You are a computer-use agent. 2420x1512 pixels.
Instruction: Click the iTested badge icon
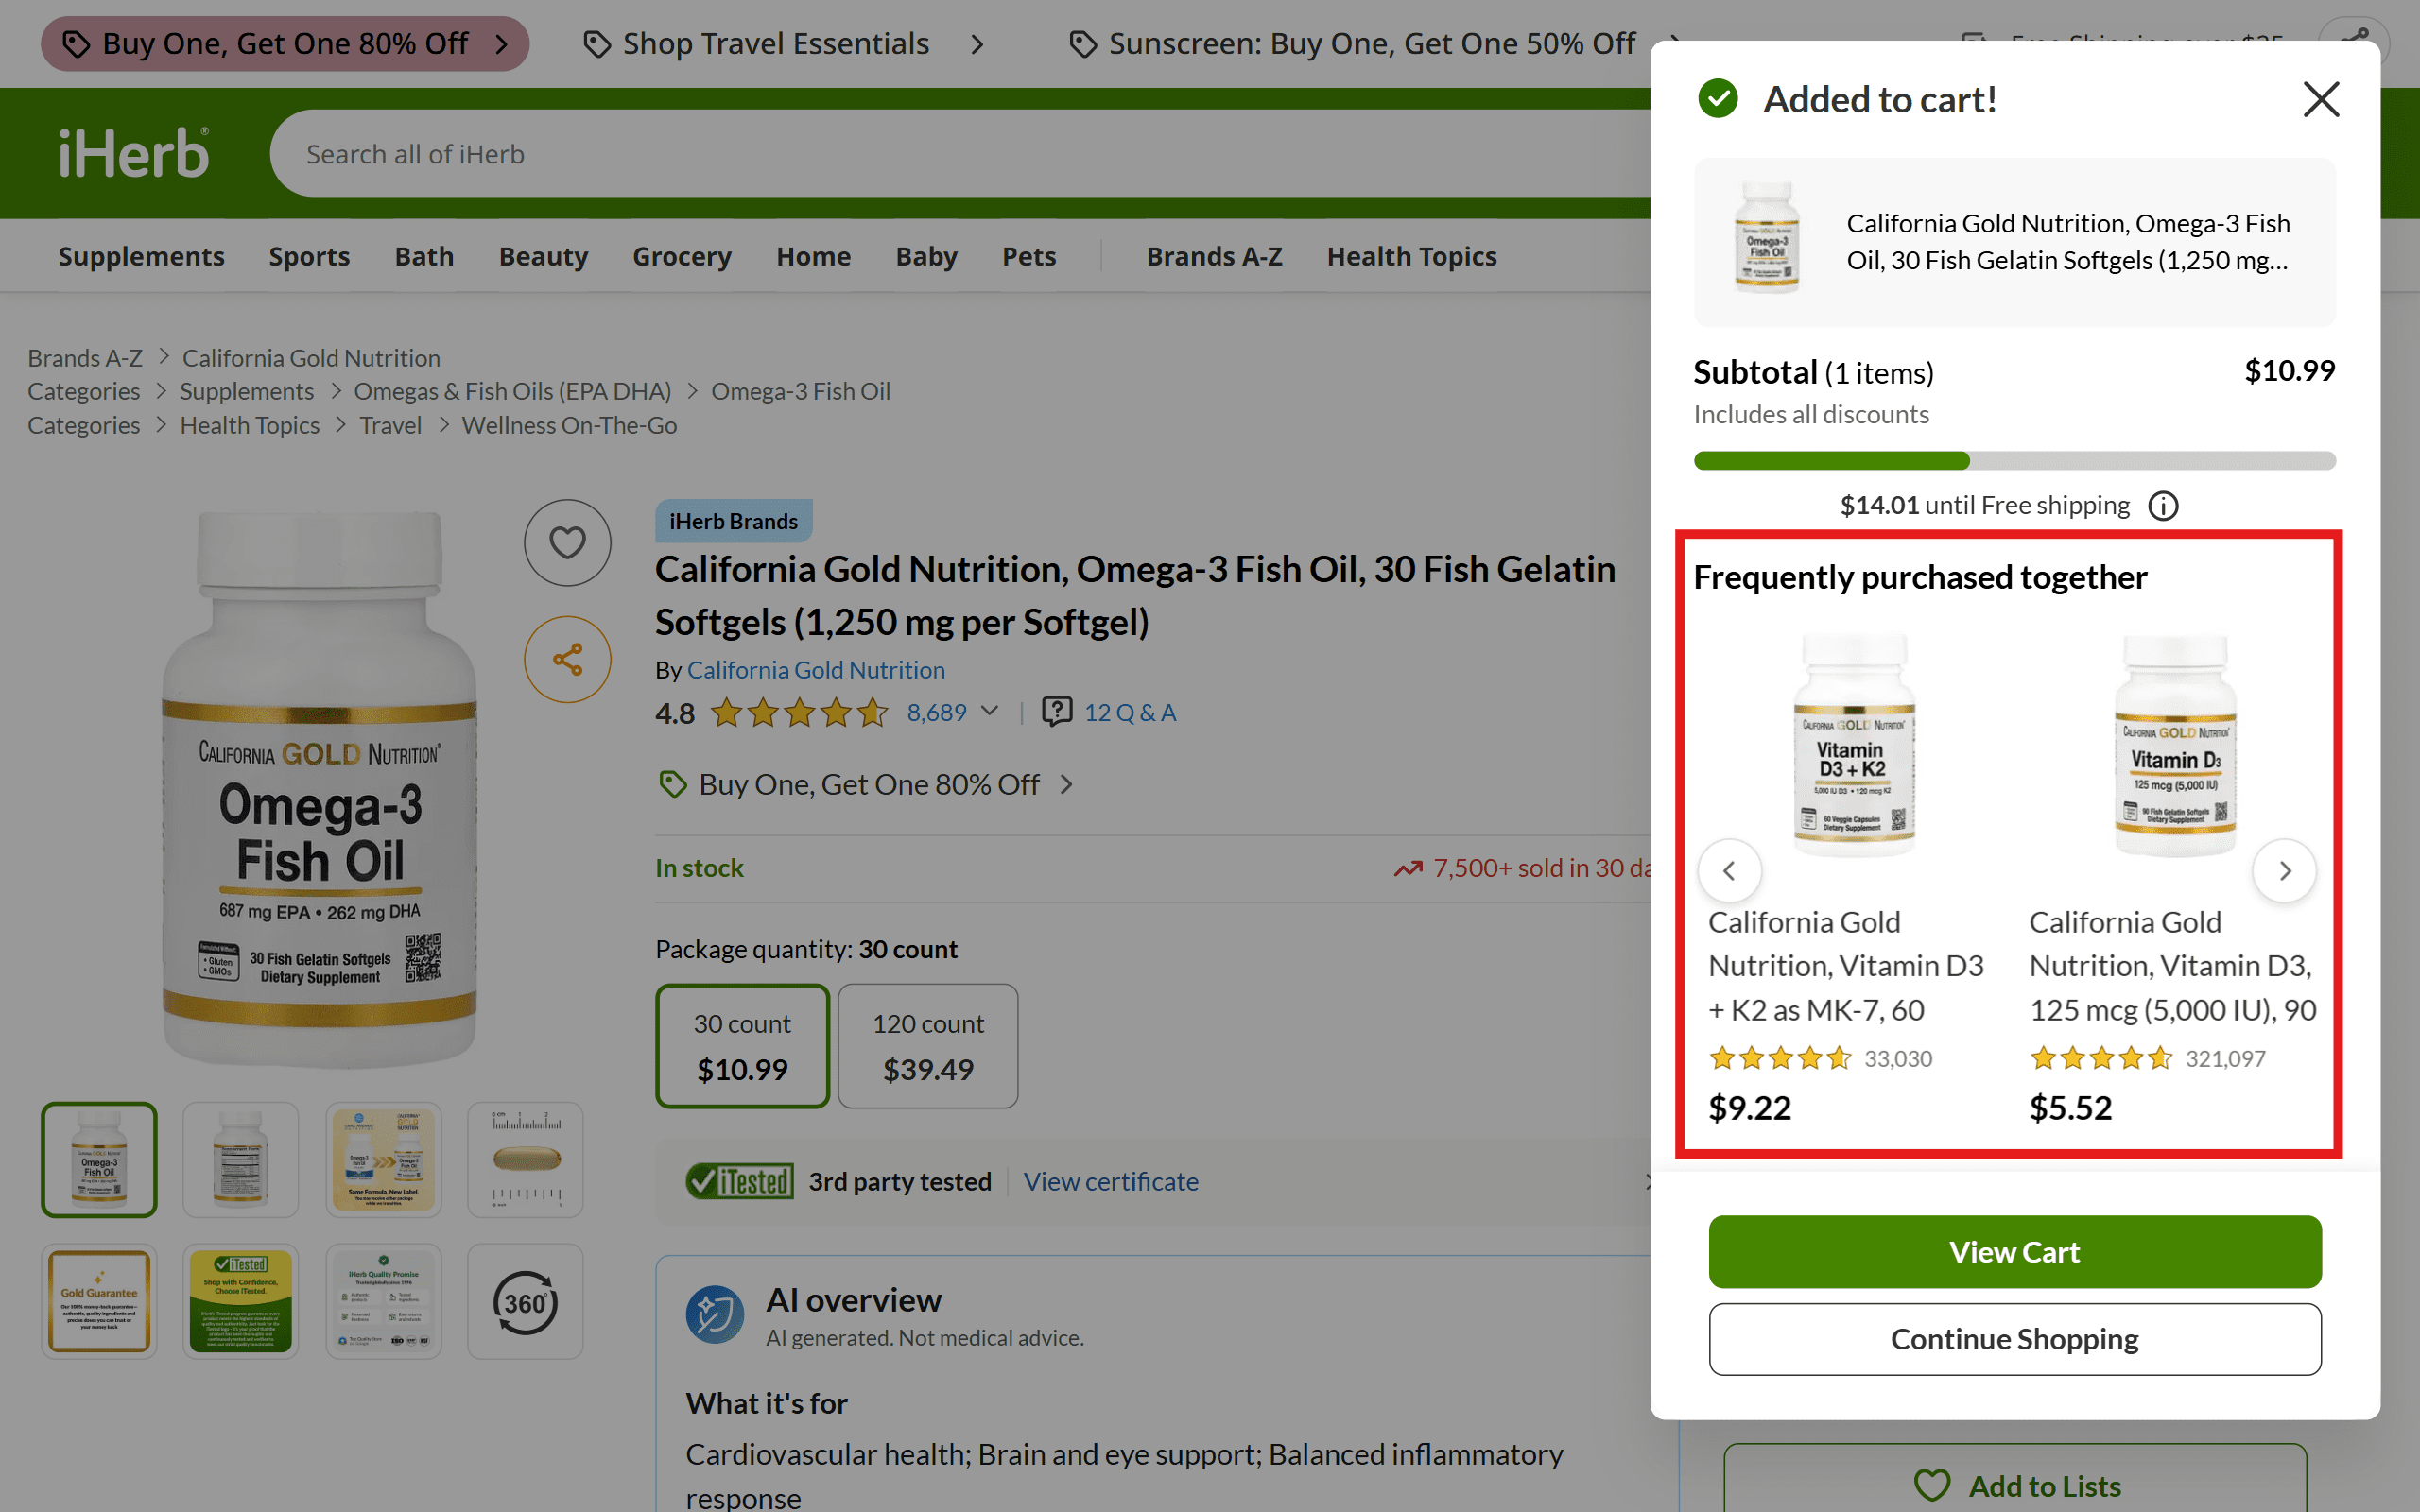(x=739, y=1181)
